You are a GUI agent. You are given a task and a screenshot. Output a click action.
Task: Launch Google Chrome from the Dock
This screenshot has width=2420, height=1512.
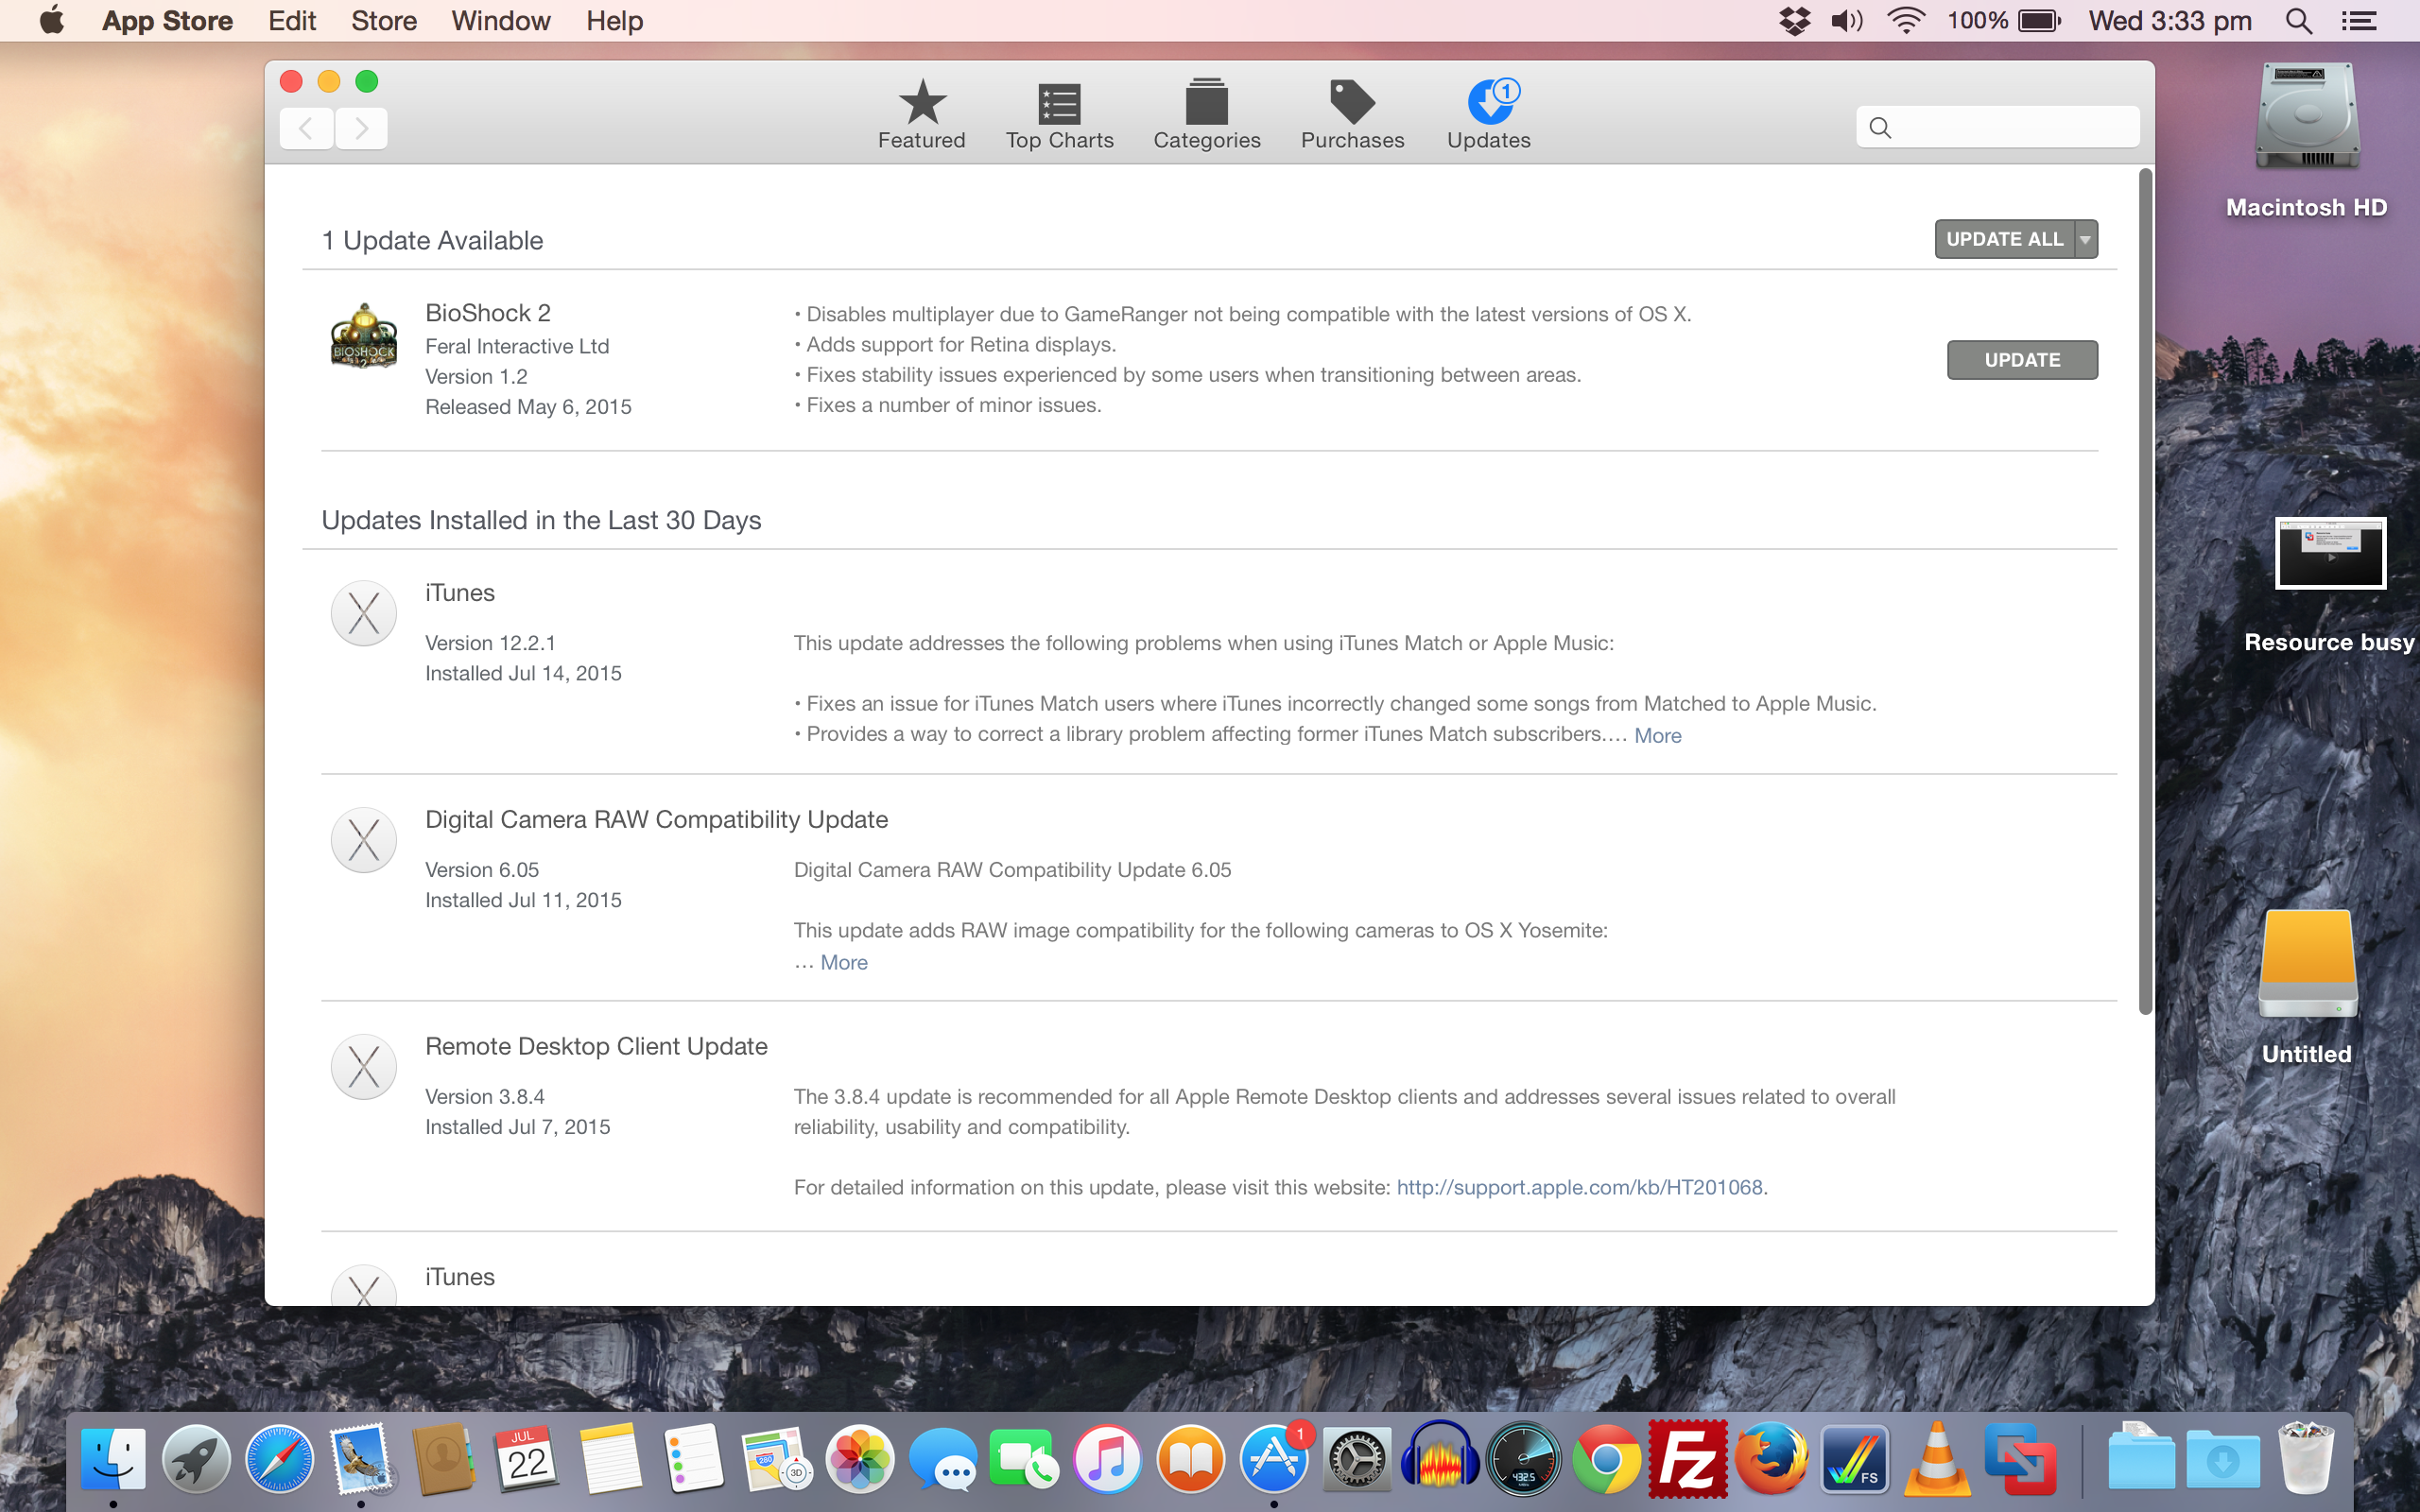click(1605, 1458)
